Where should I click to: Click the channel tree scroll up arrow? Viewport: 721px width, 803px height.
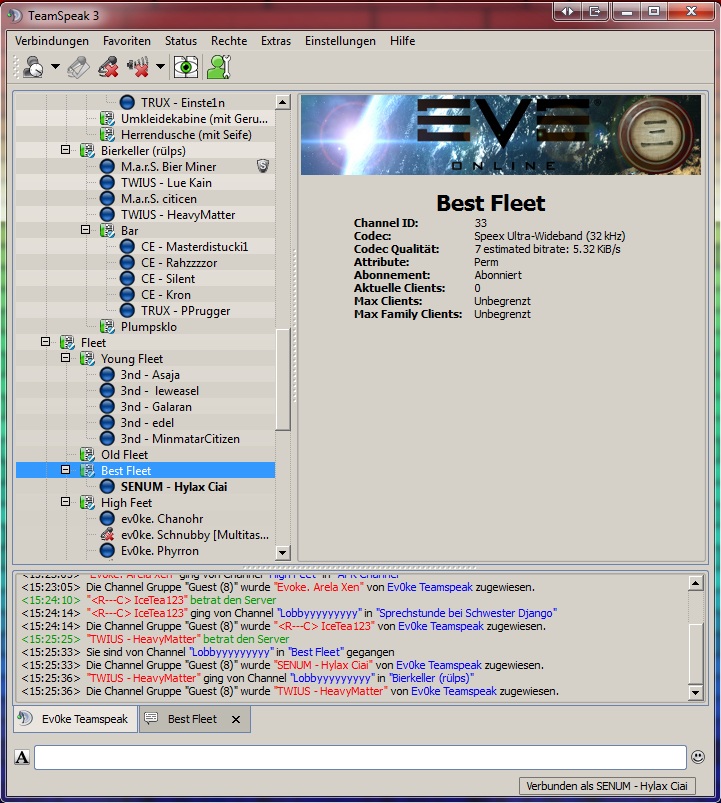(283, 102)
